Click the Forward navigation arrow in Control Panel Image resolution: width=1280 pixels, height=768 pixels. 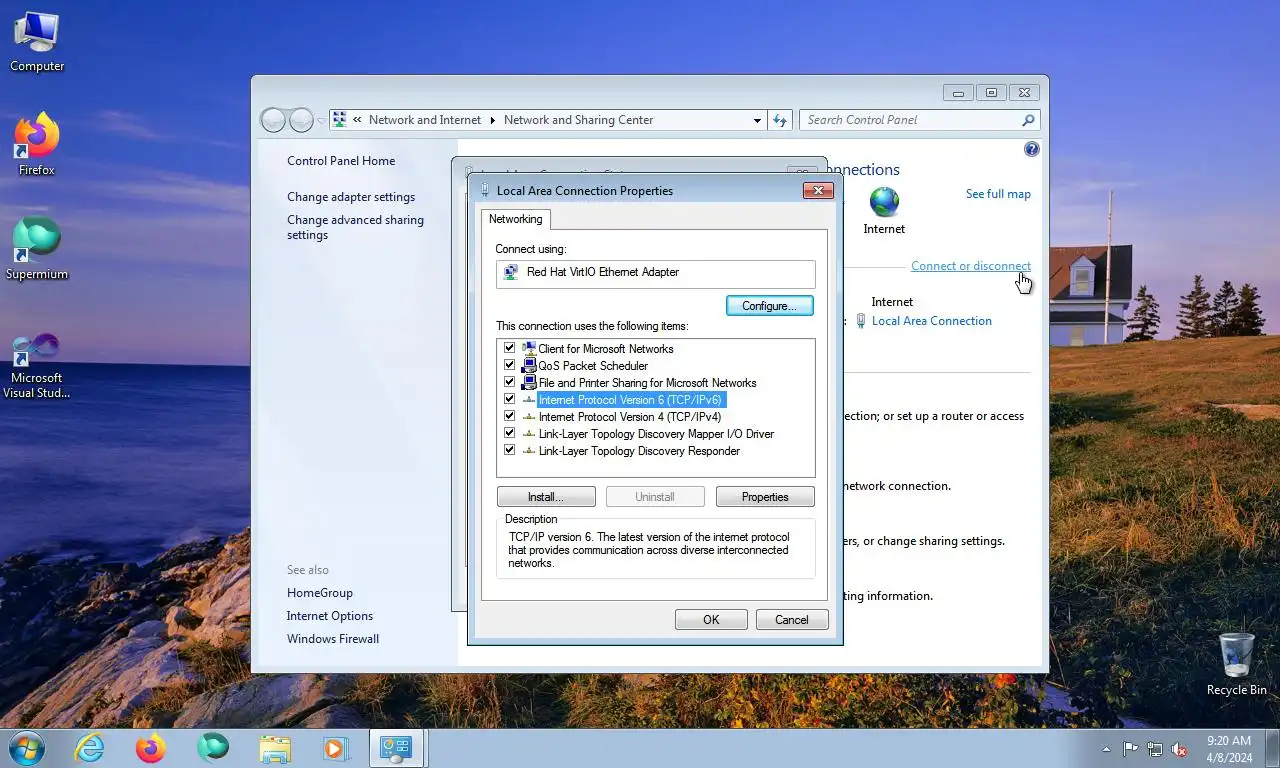click(301, 120)
